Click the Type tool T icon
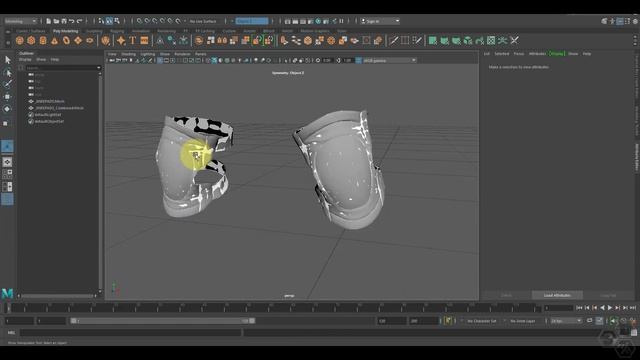Image resolution: width=640 pixels, height=360 pixels. [x=133, y=40]
